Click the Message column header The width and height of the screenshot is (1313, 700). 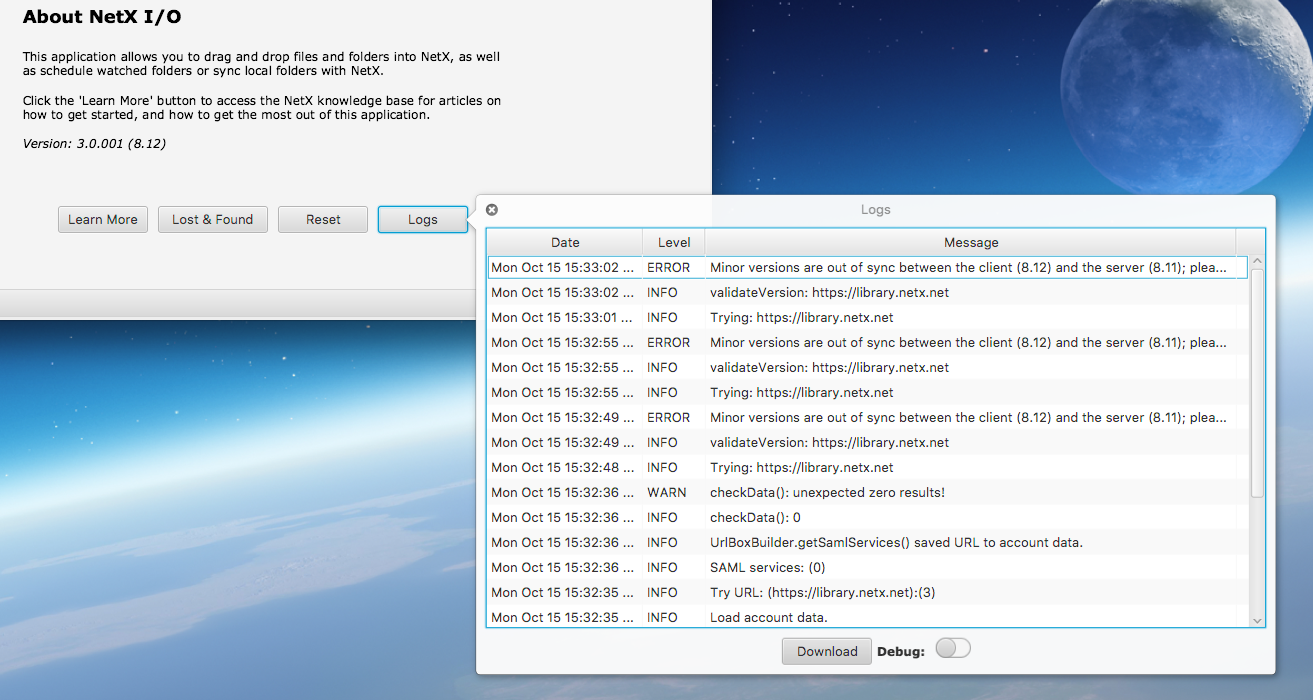970,242
